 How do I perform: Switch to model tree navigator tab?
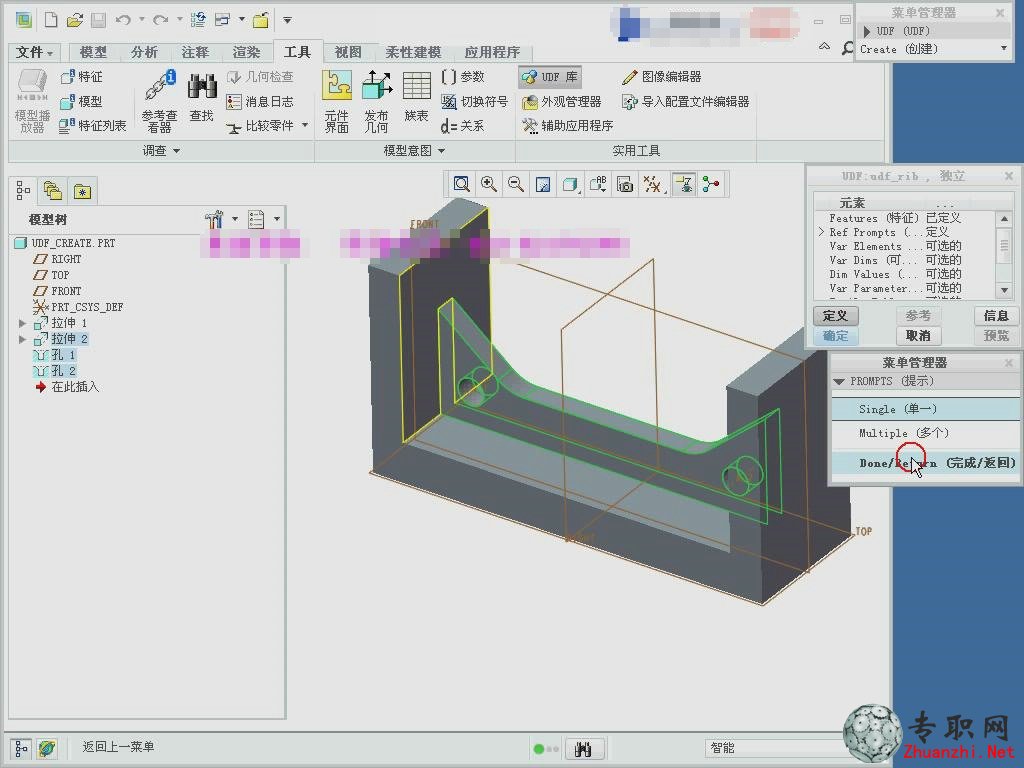click(x=24, y=190)
